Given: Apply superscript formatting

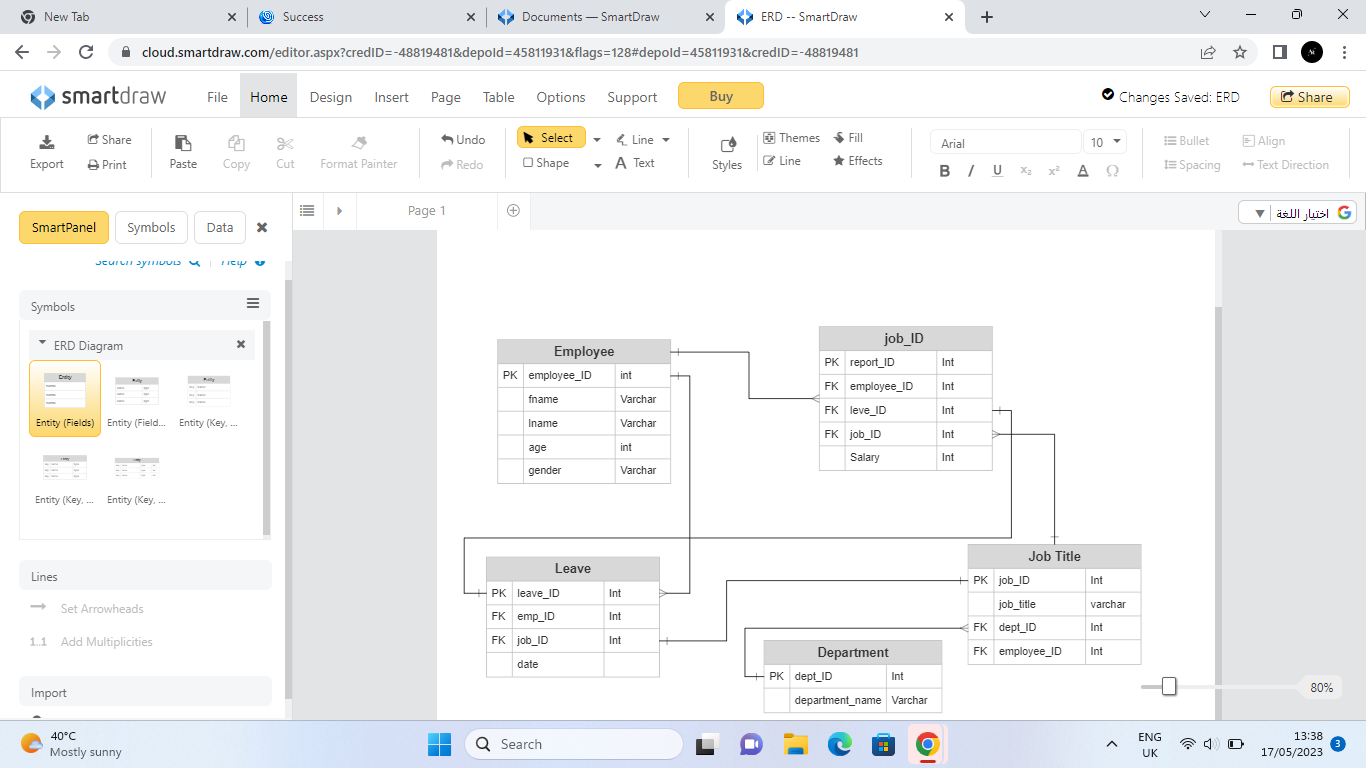Looking at the screenshot, I should click(x=1053, y=171).
